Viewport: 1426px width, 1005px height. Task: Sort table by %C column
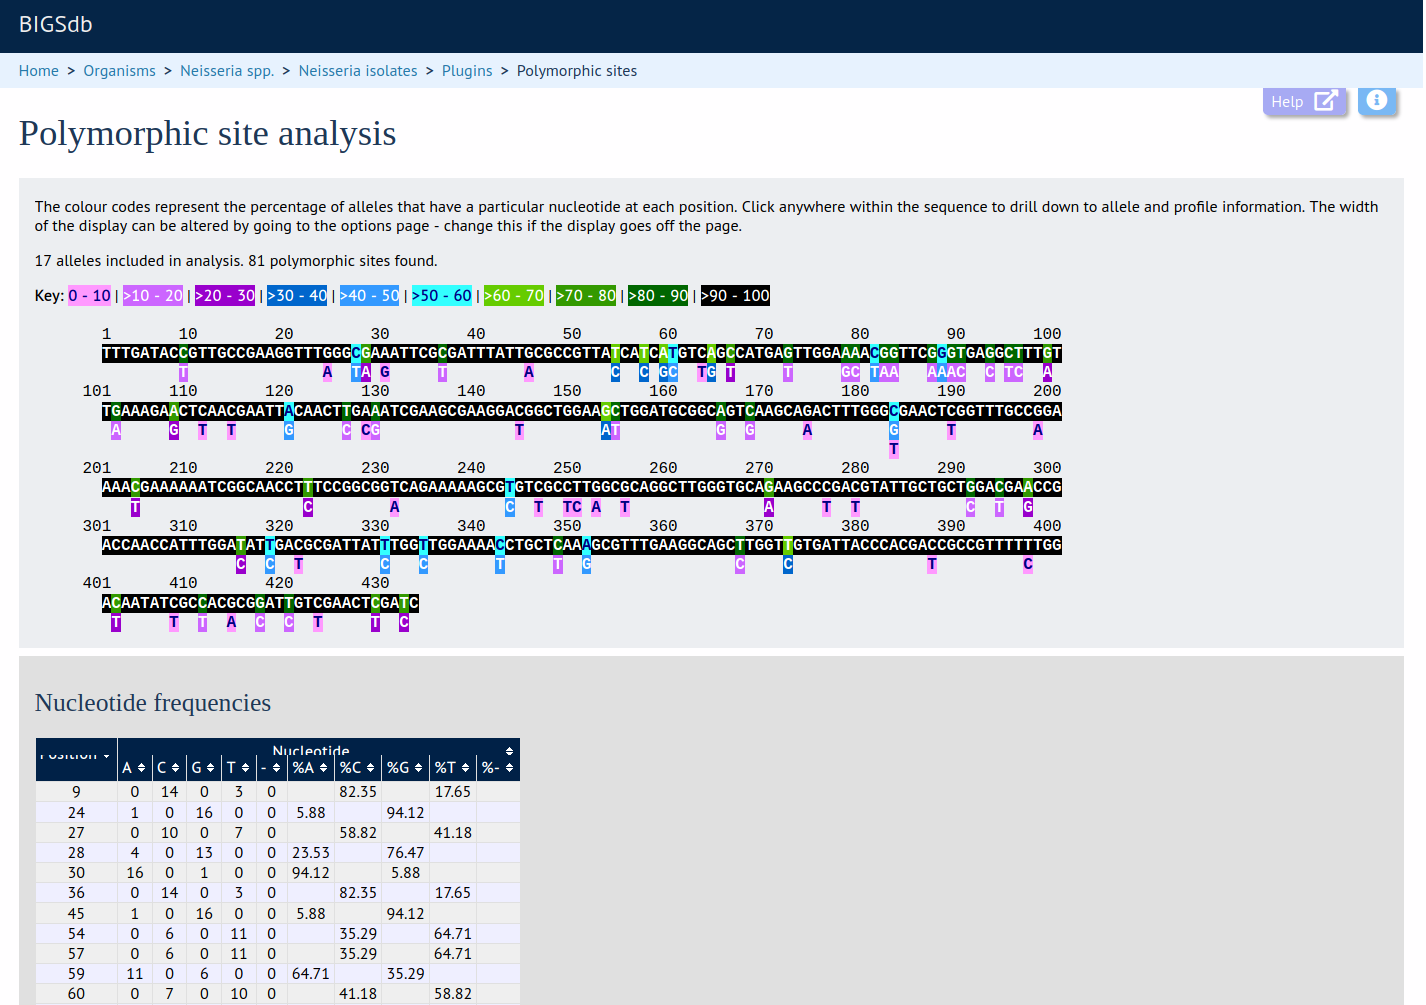tap(357, 767)
